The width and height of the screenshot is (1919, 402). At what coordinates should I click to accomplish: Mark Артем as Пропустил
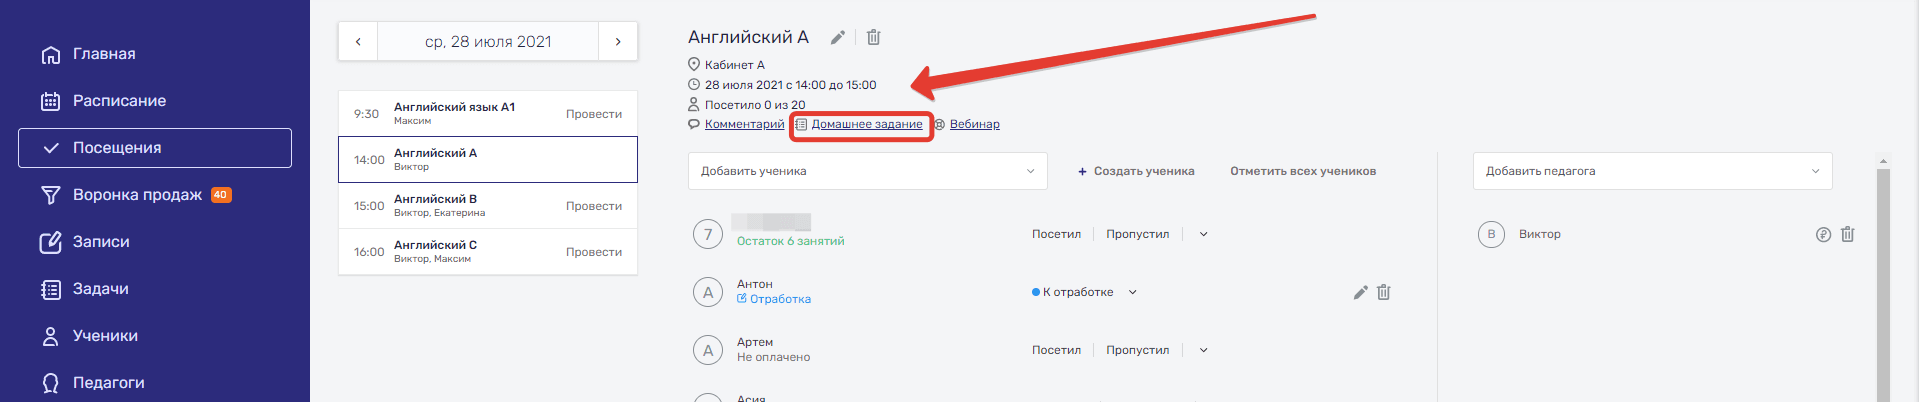pos(1137,350)
